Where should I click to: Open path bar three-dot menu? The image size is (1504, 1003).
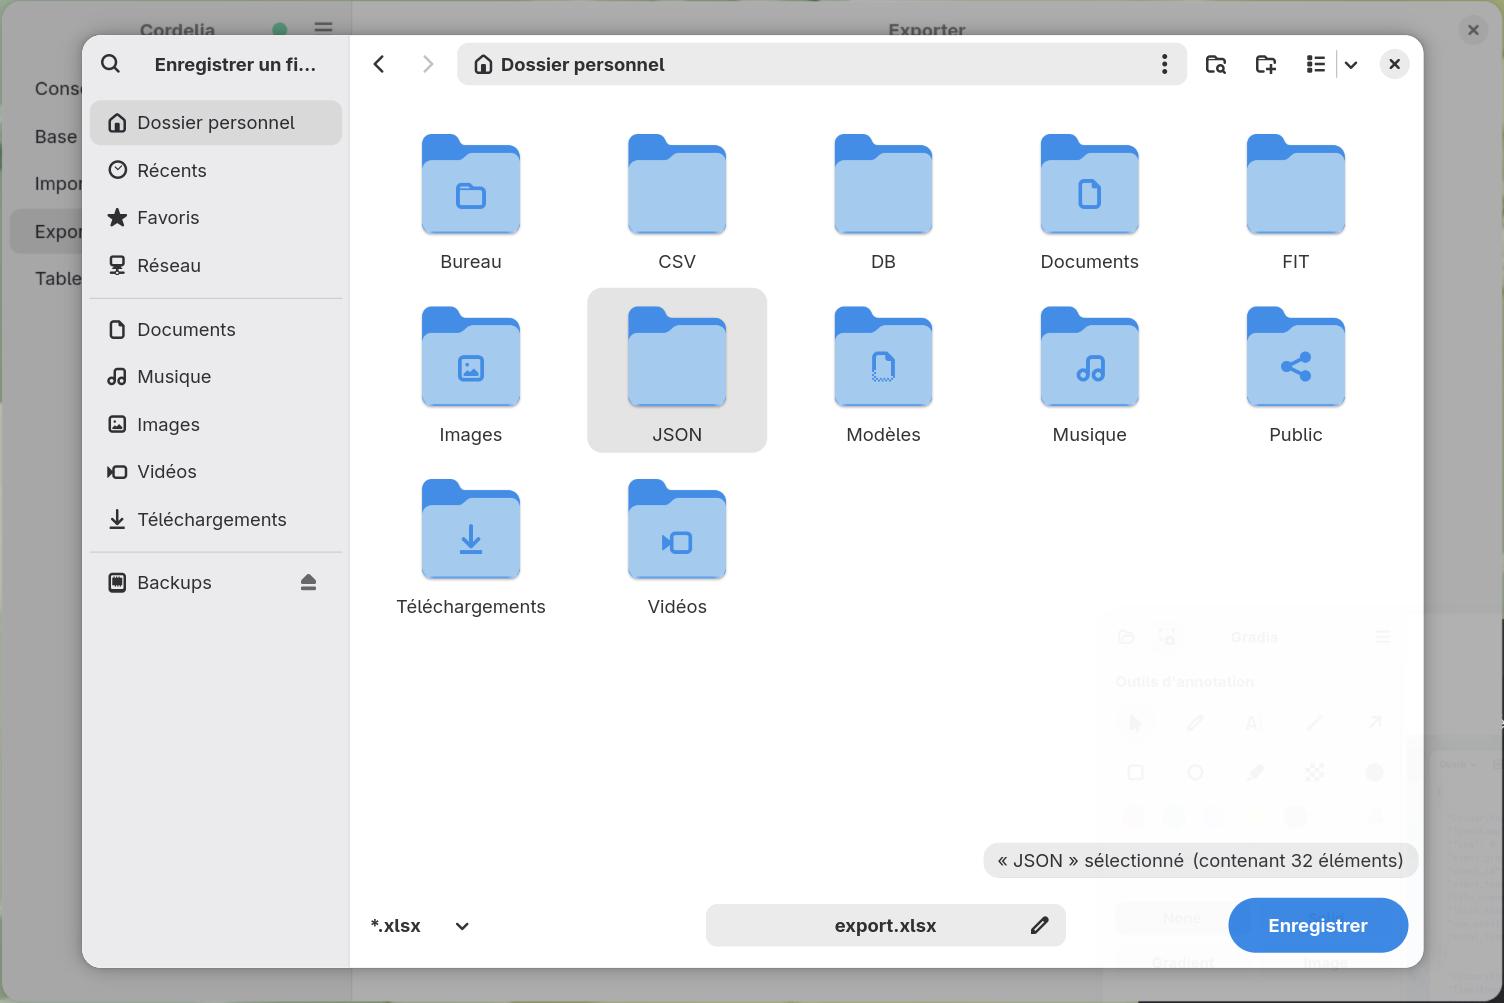point(1164,64)
